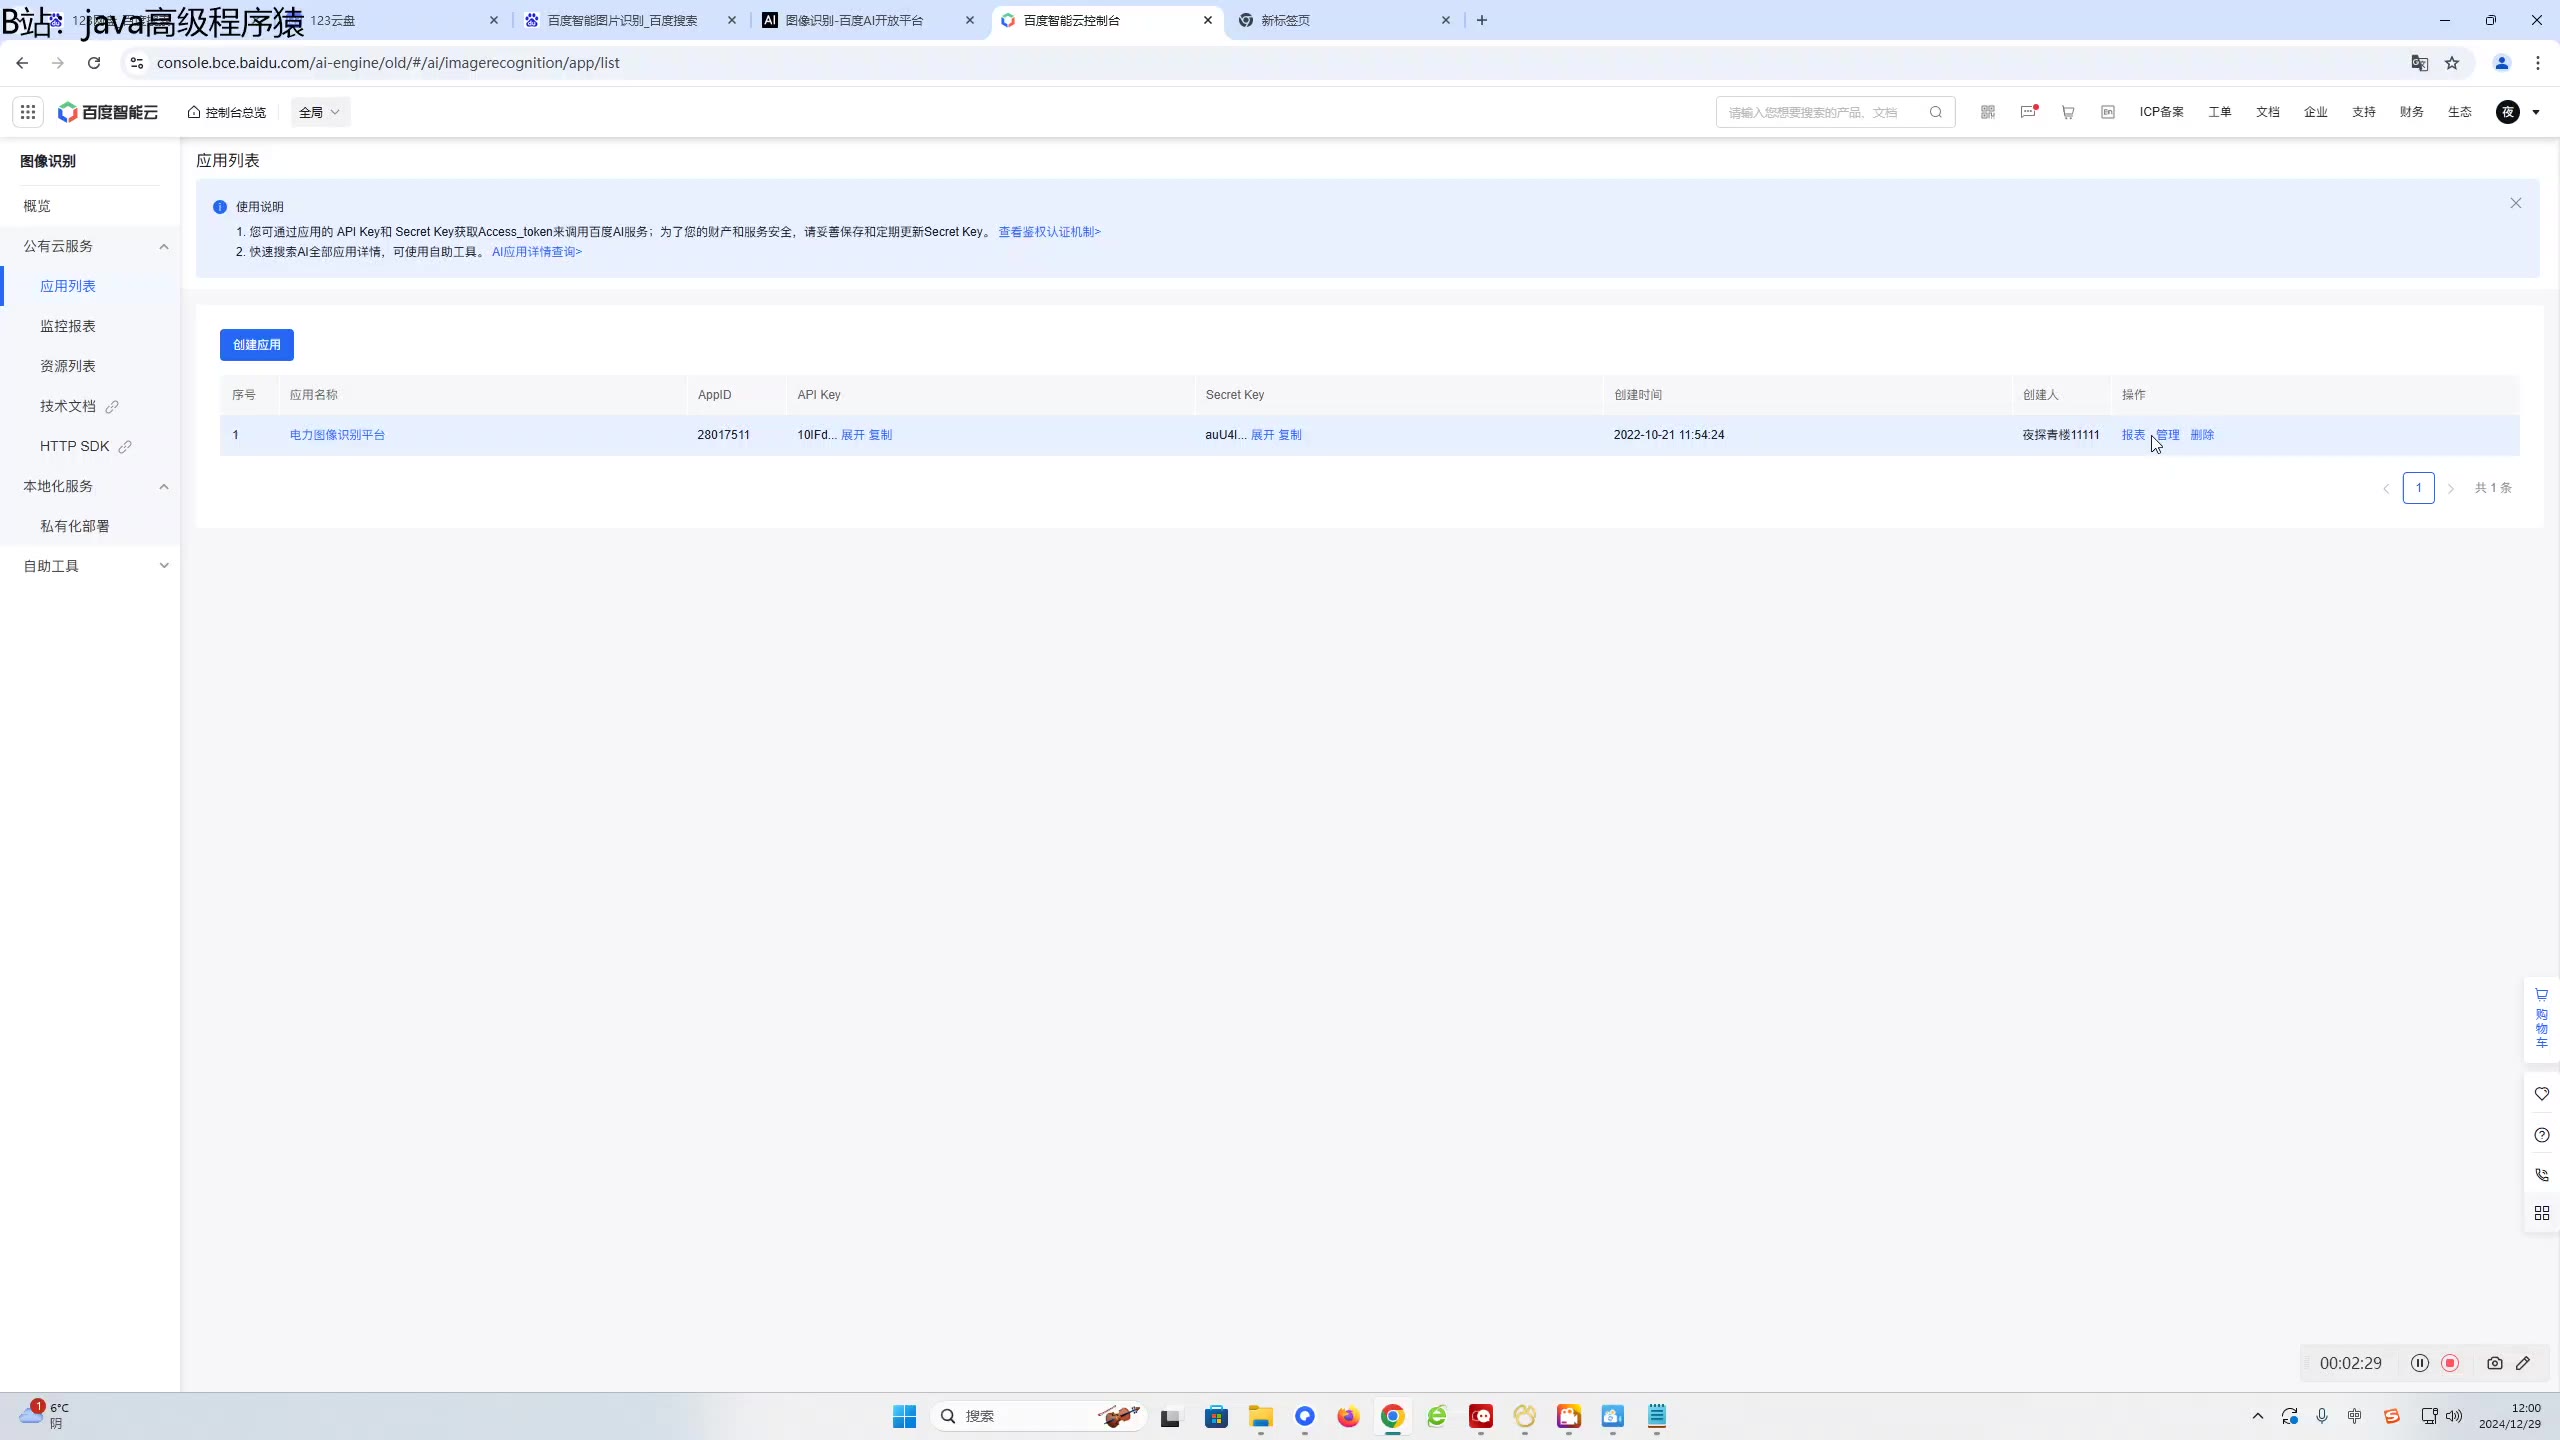Click the QR code icon in header

pyautogui.click(x=1988, y=112)
